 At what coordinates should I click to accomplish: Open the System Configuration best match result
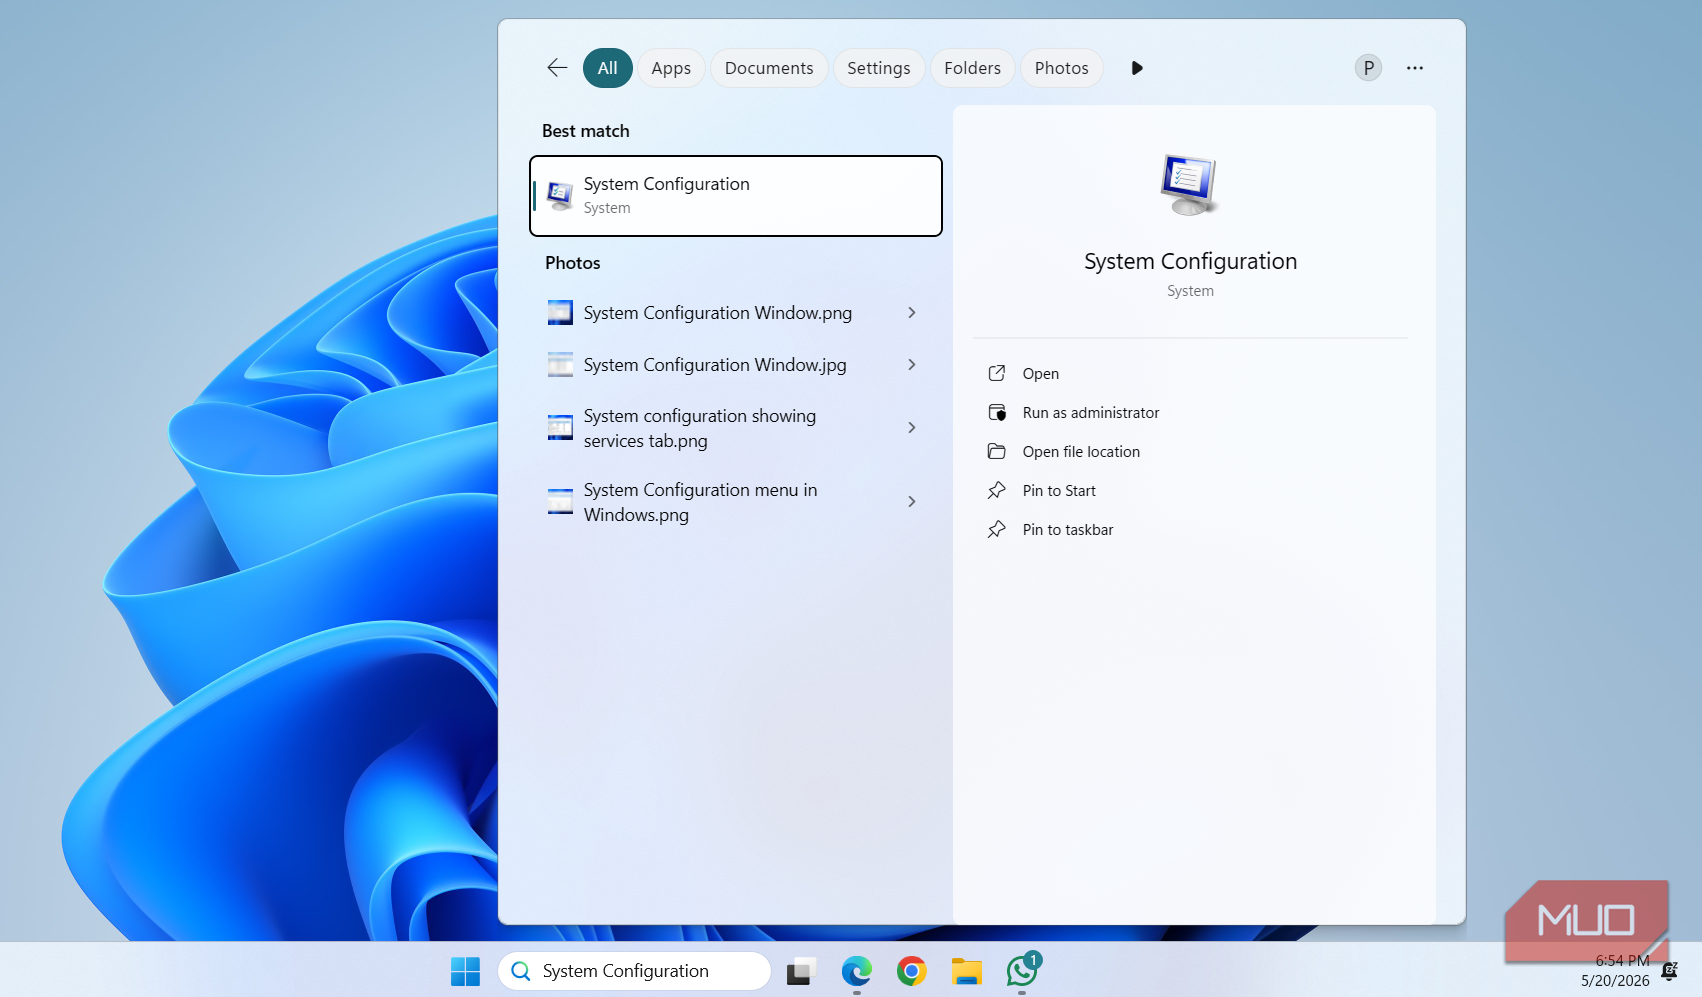tap(736, 196)
